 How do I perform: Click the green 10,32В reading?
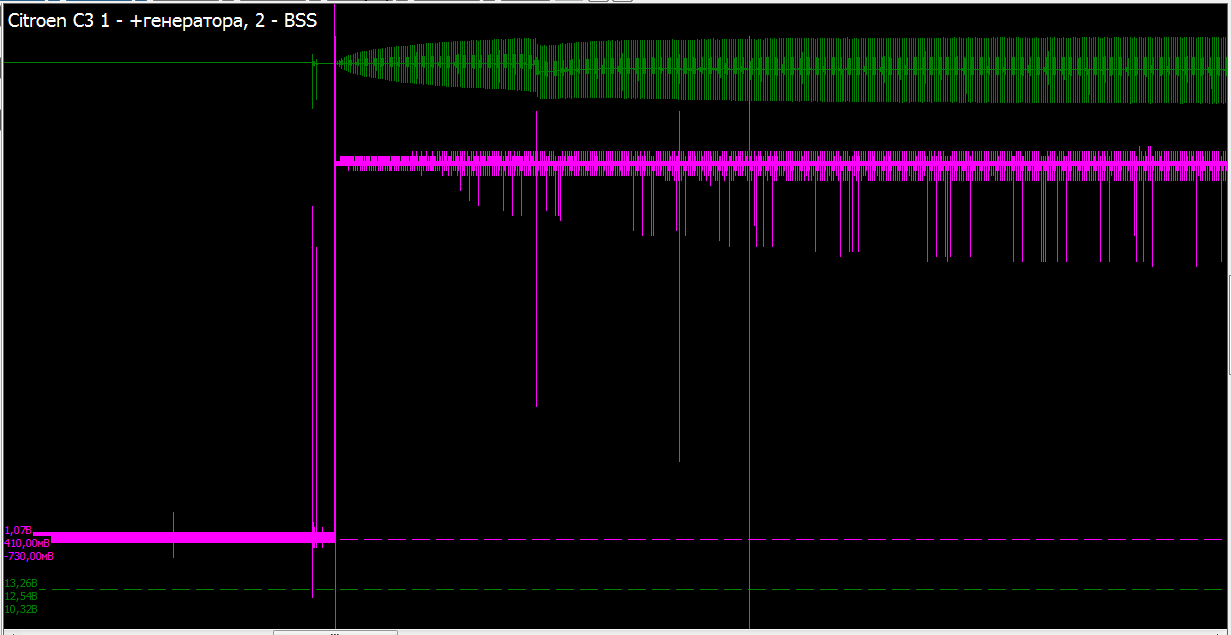21,609
